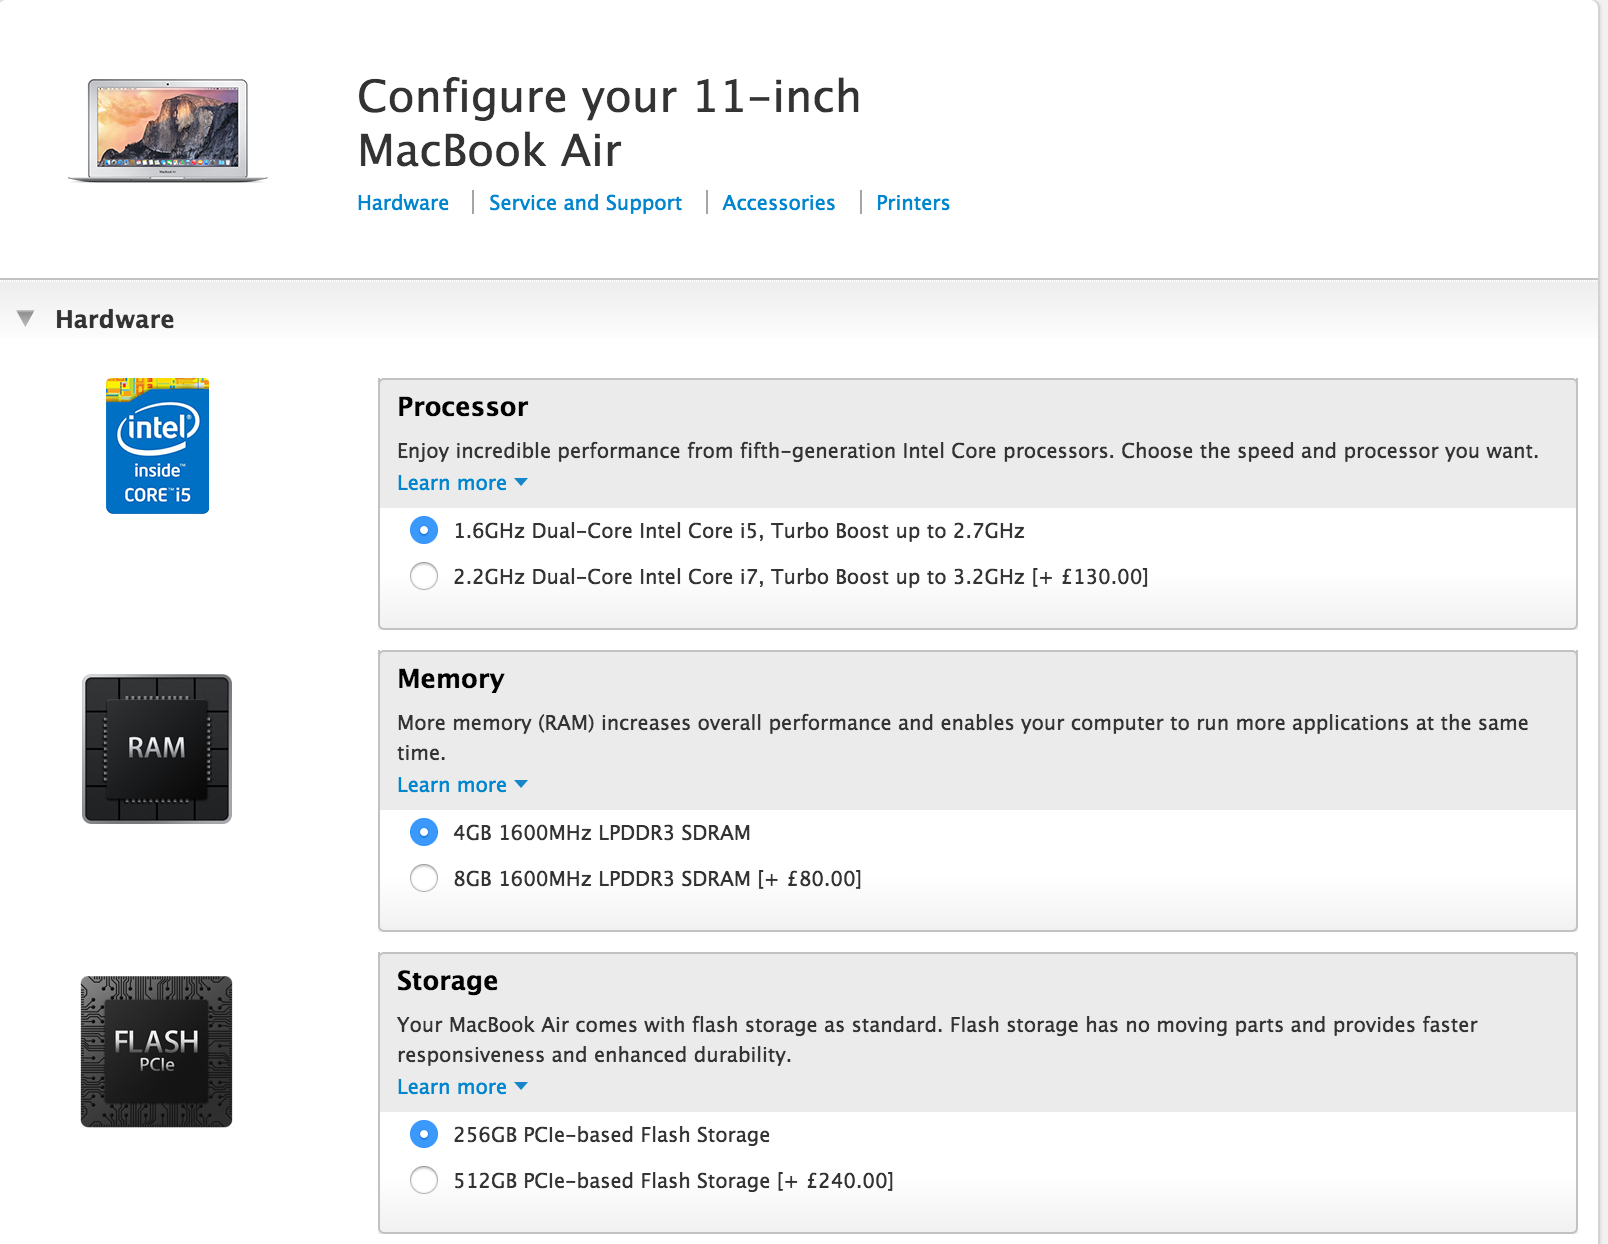Screen dimensions: 1608x1244
Task: Select 256GB PCIe-based Flash Storage
Action: [424, 1134]
